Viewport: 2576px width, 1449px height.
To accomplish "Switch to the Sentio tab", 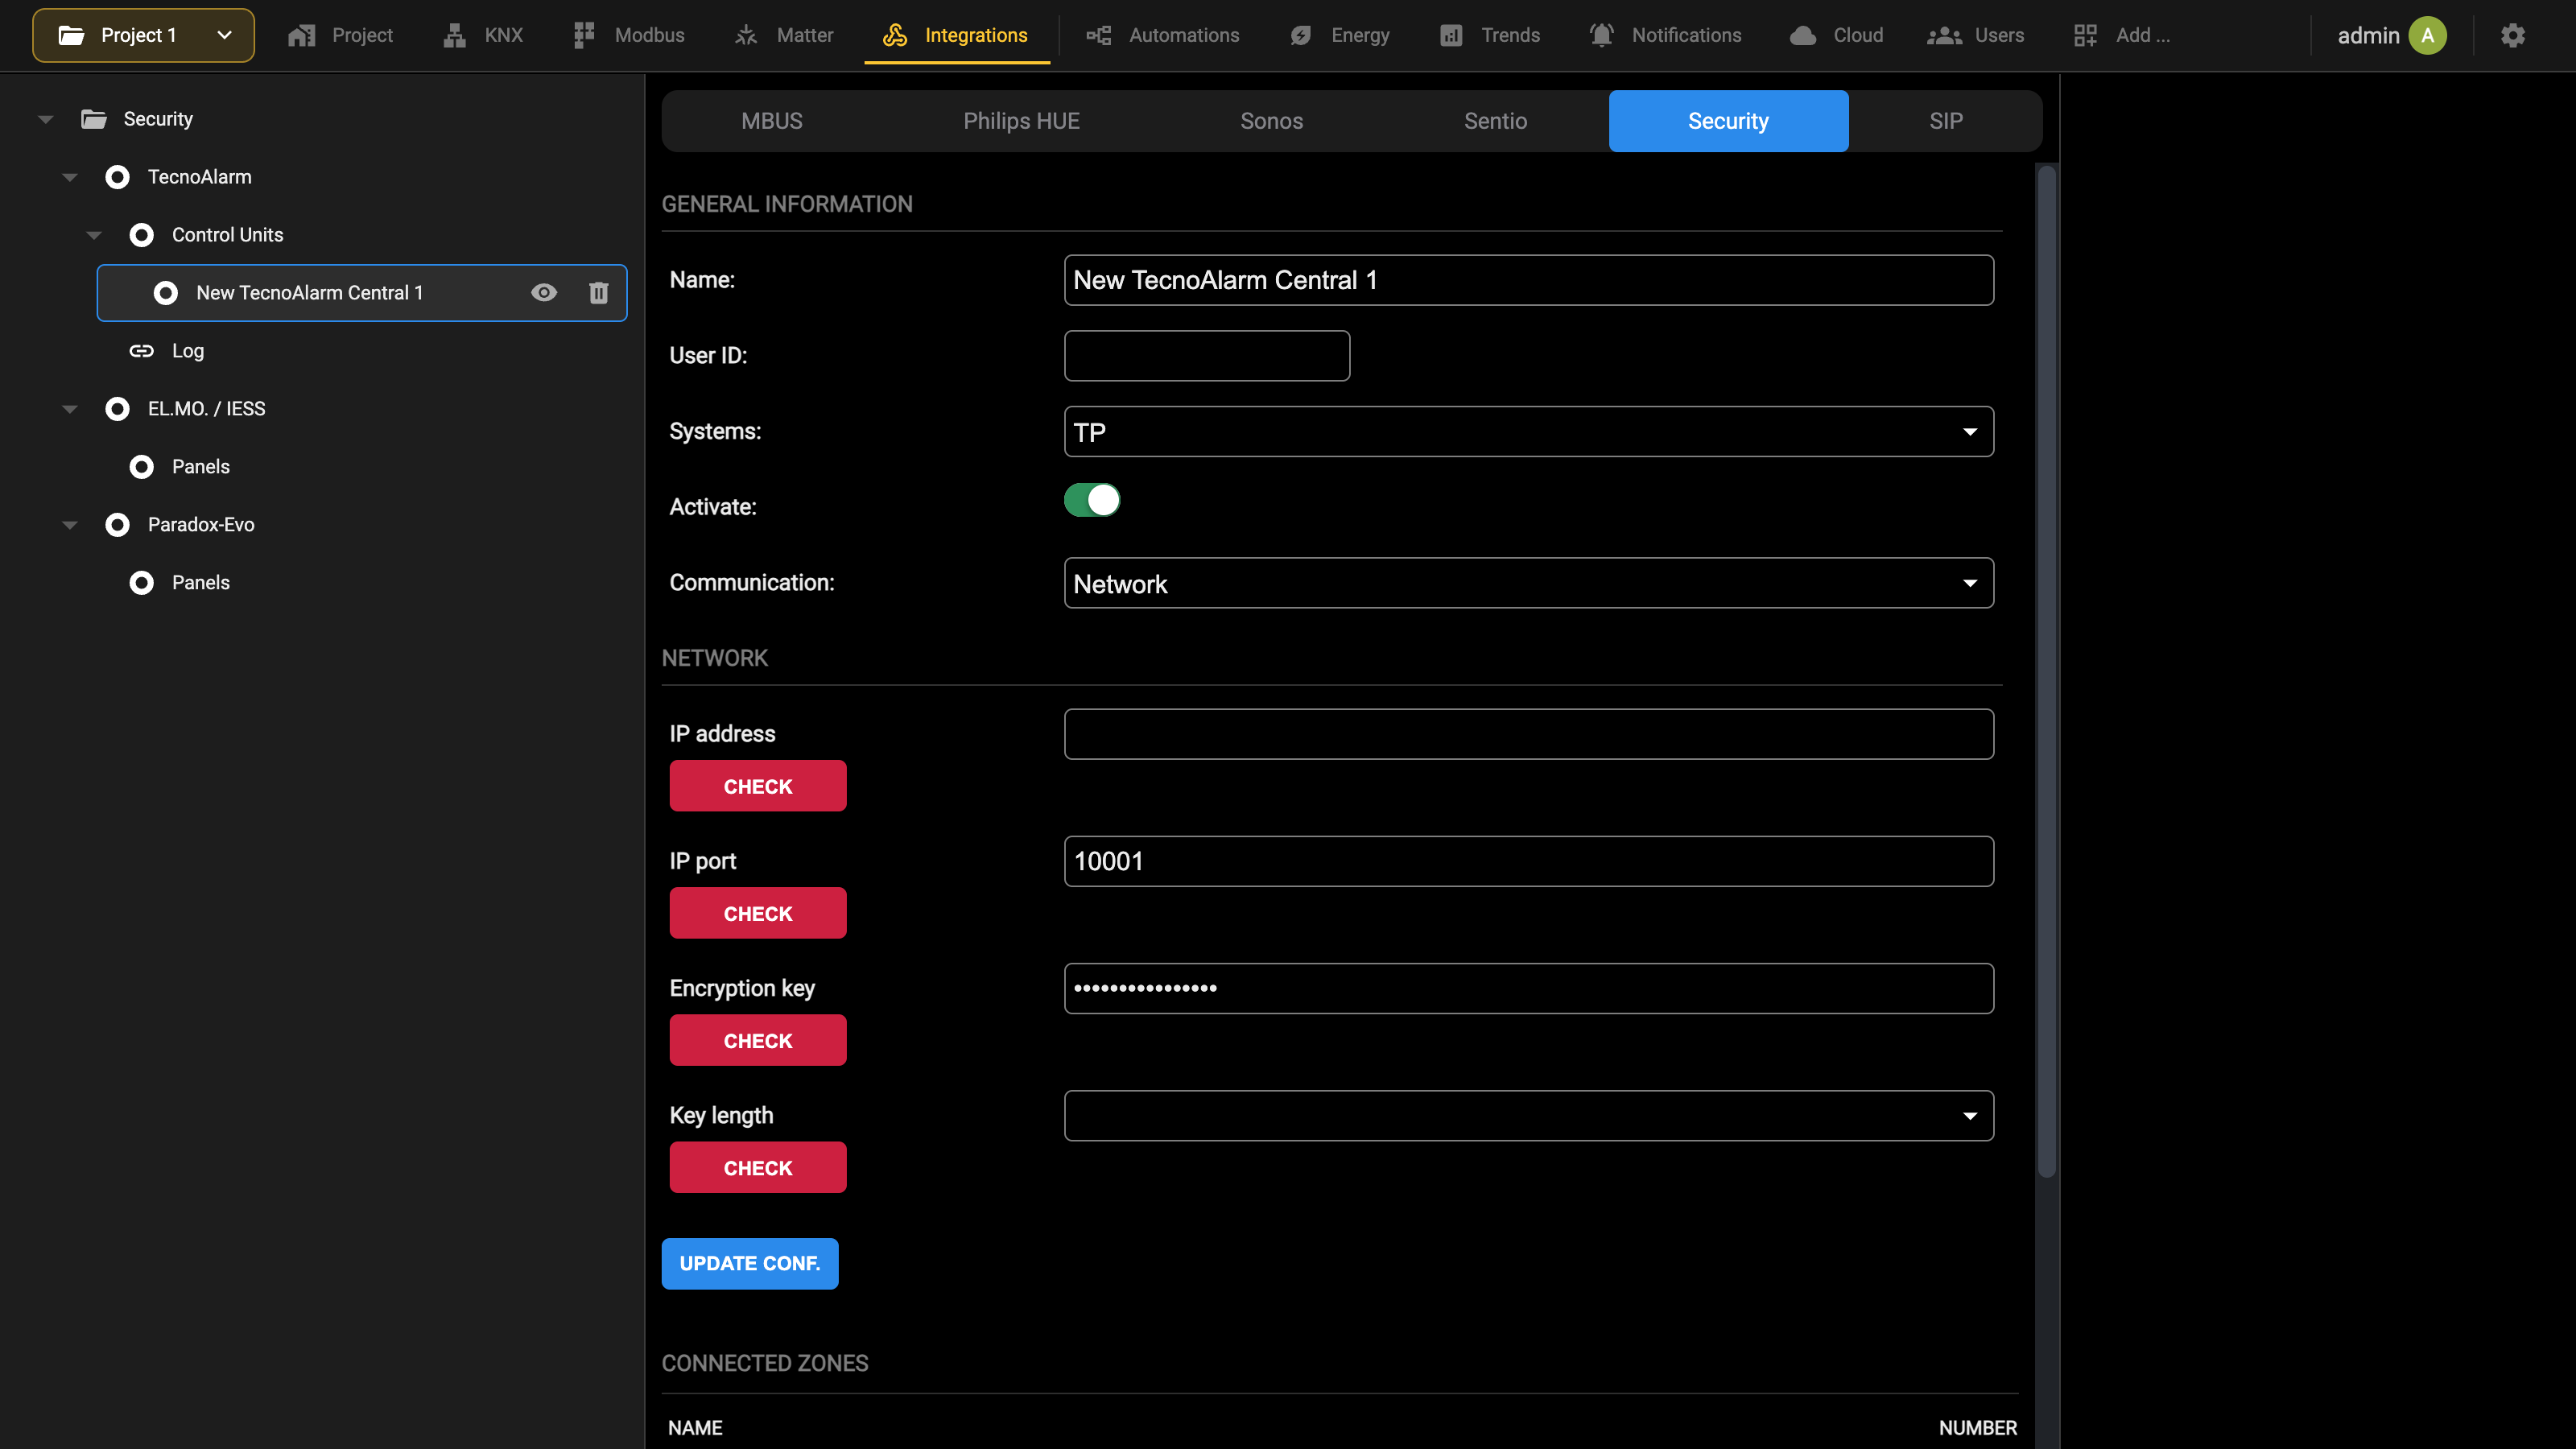I will pos(1495,121).
